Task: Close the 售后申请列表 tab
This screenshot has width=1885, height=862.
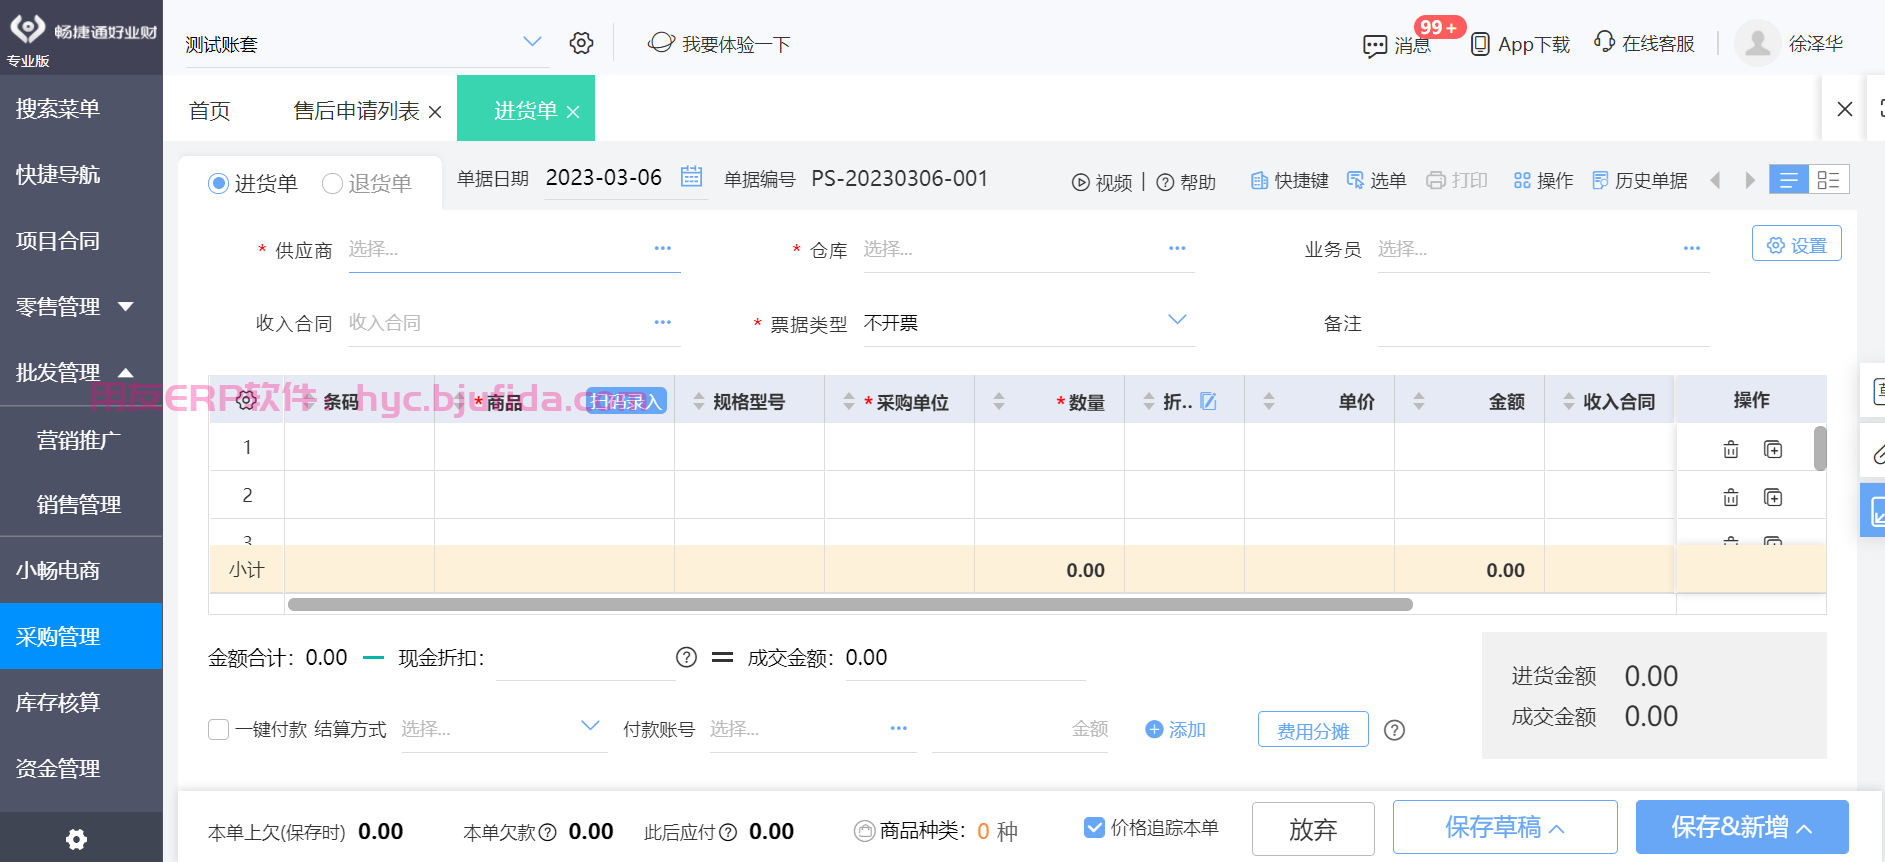Action: [x=435, y=112]
